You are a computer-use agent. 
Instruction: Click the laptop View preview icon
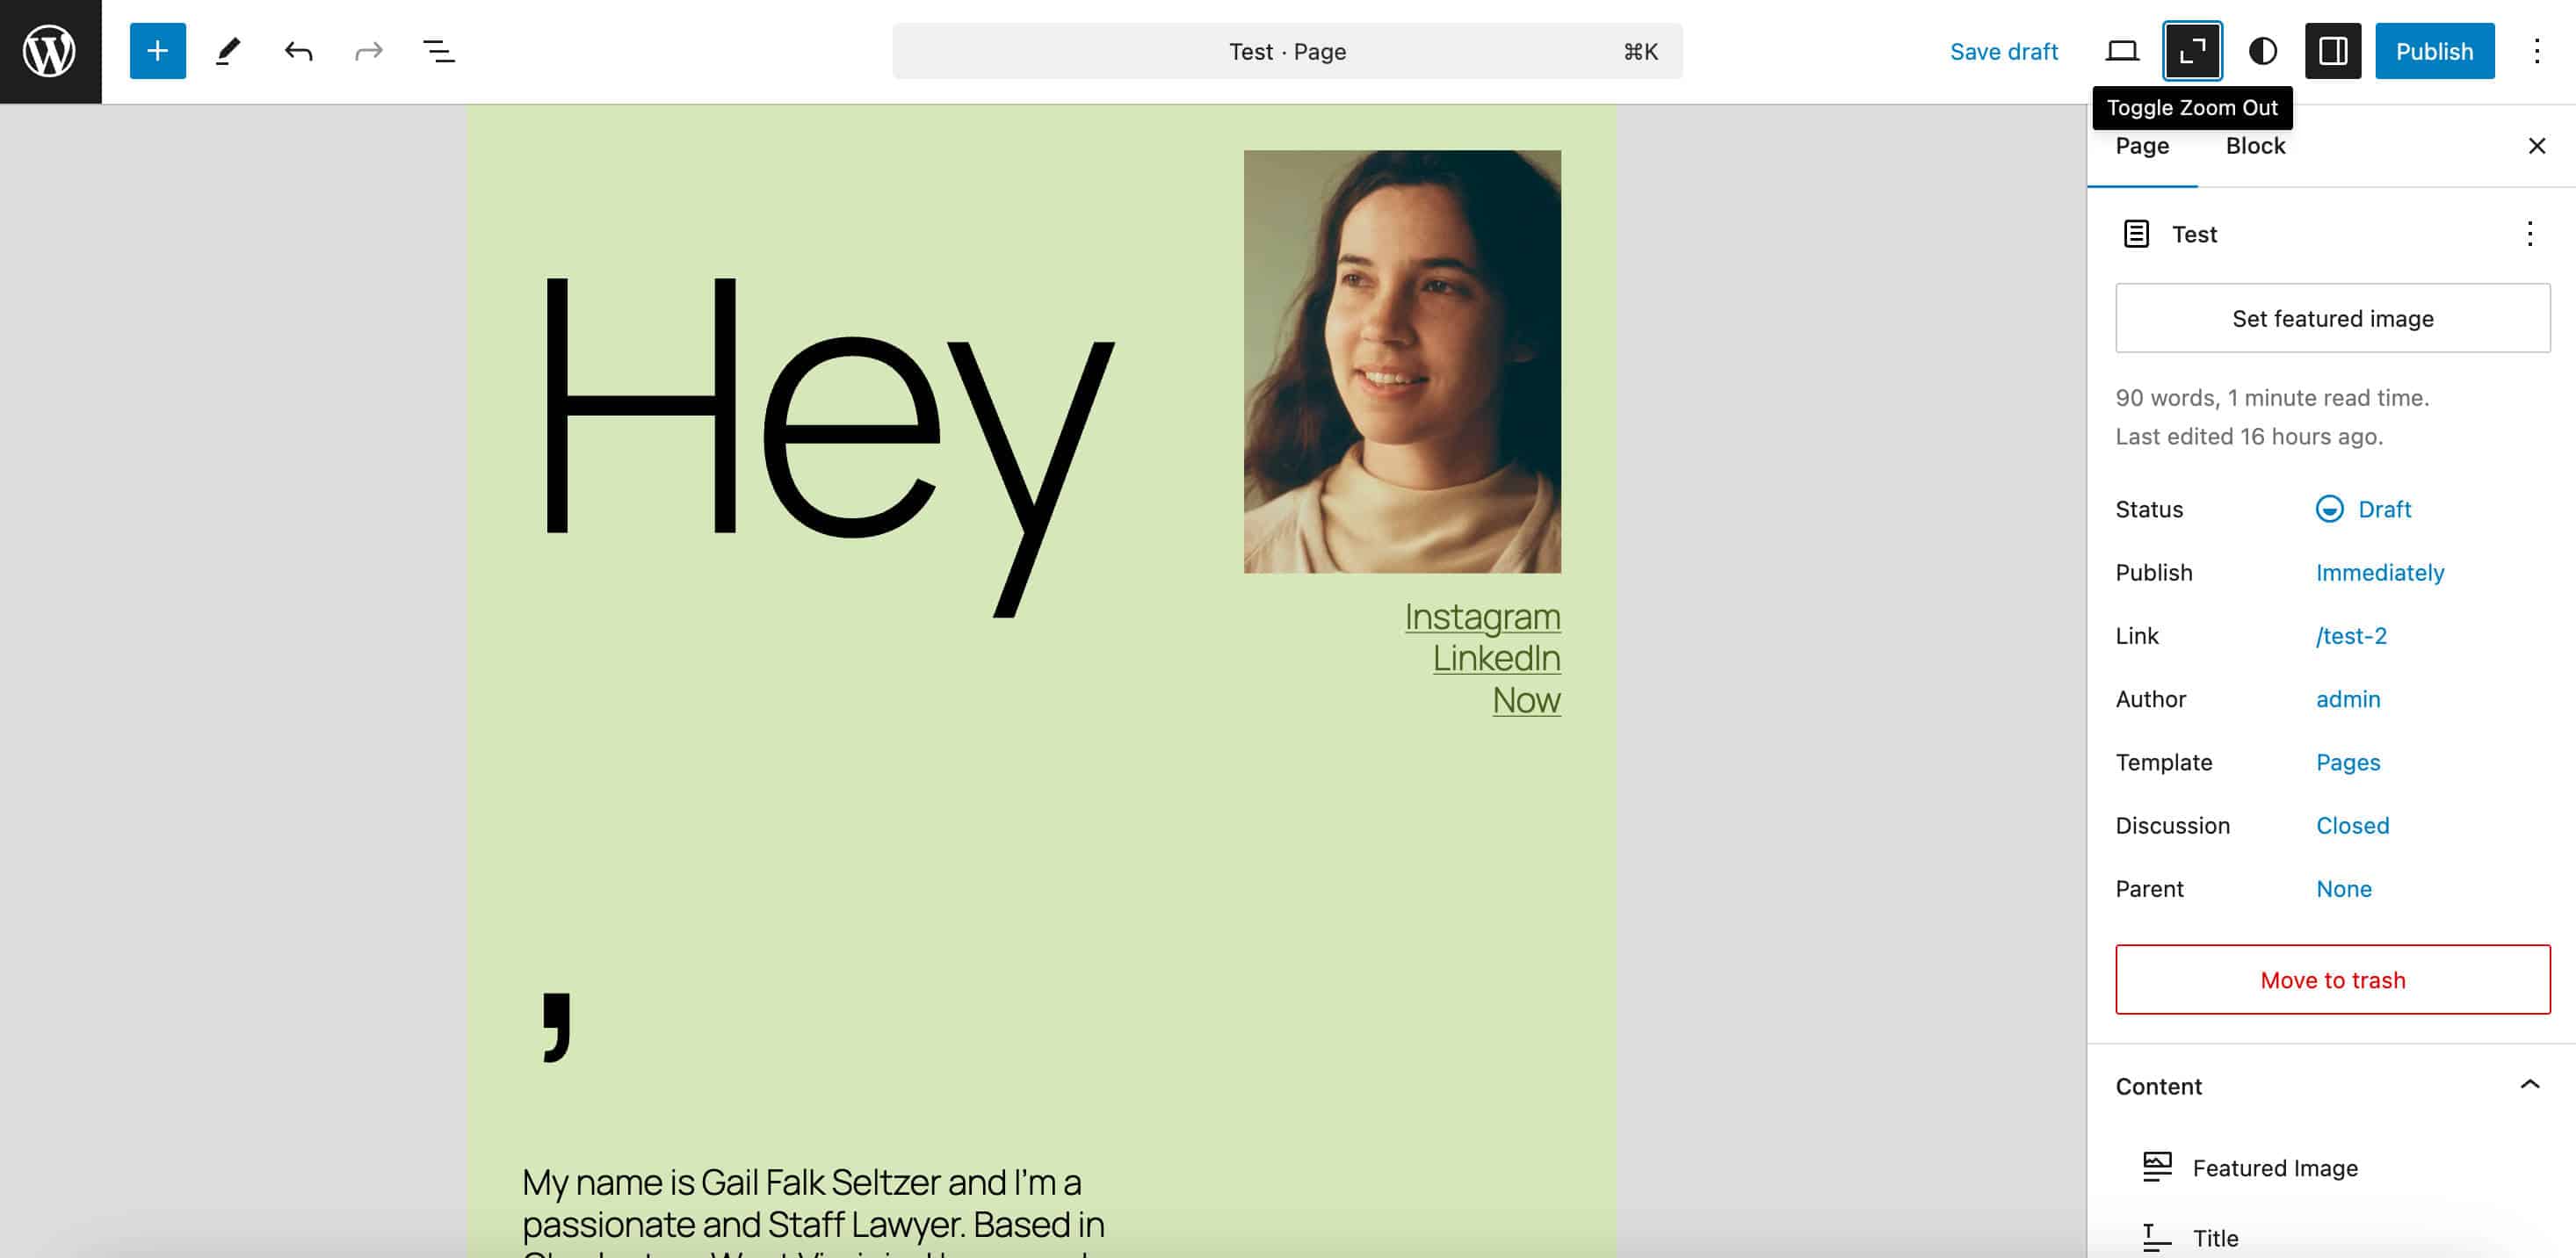pyautogui.click(x=2122, y=51)
